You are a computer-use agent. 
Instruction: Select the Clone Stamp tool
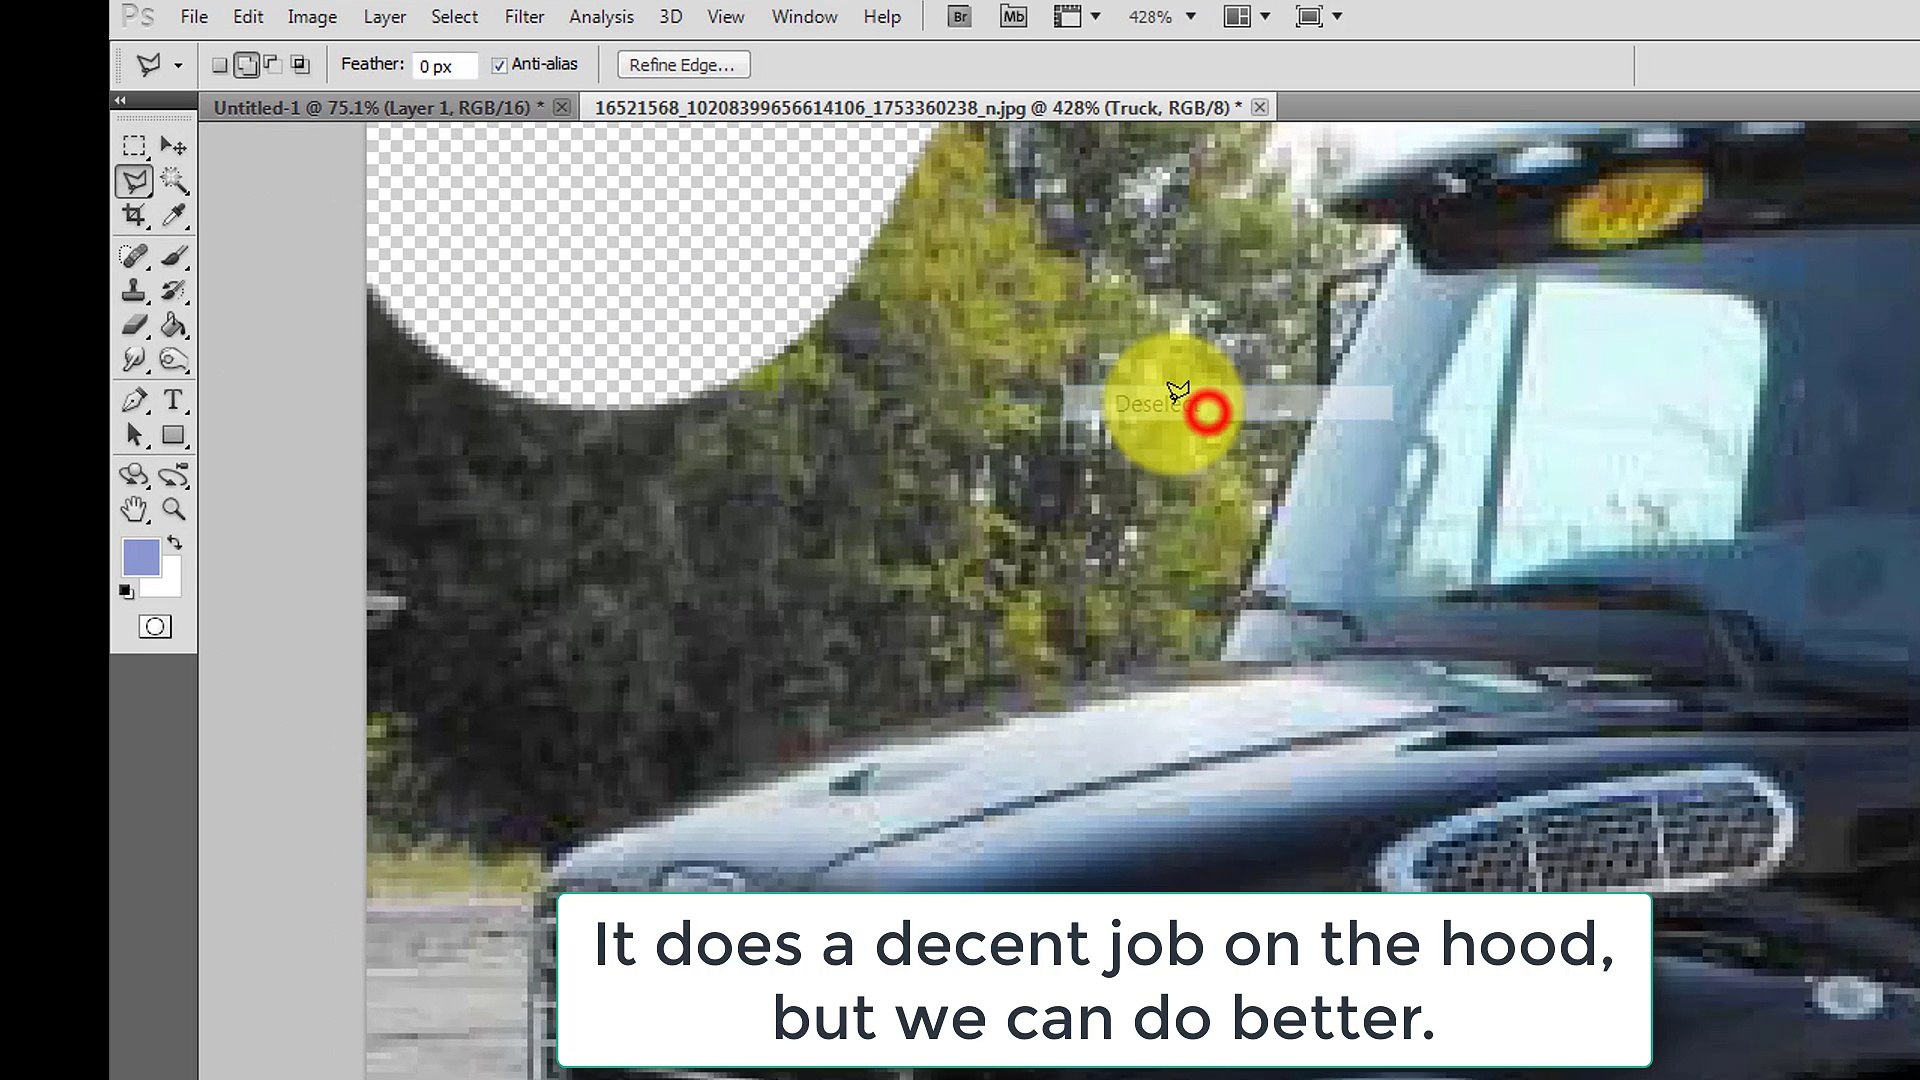(x=134, y=291)
